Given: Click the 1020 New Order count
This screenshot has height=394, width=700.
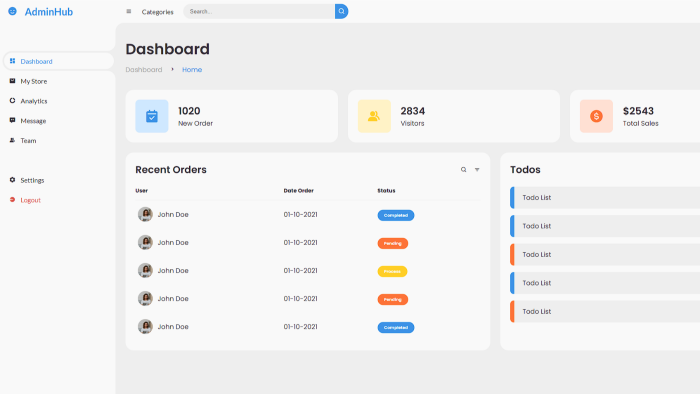Looking at the screenshot, I should coord(189,111).
